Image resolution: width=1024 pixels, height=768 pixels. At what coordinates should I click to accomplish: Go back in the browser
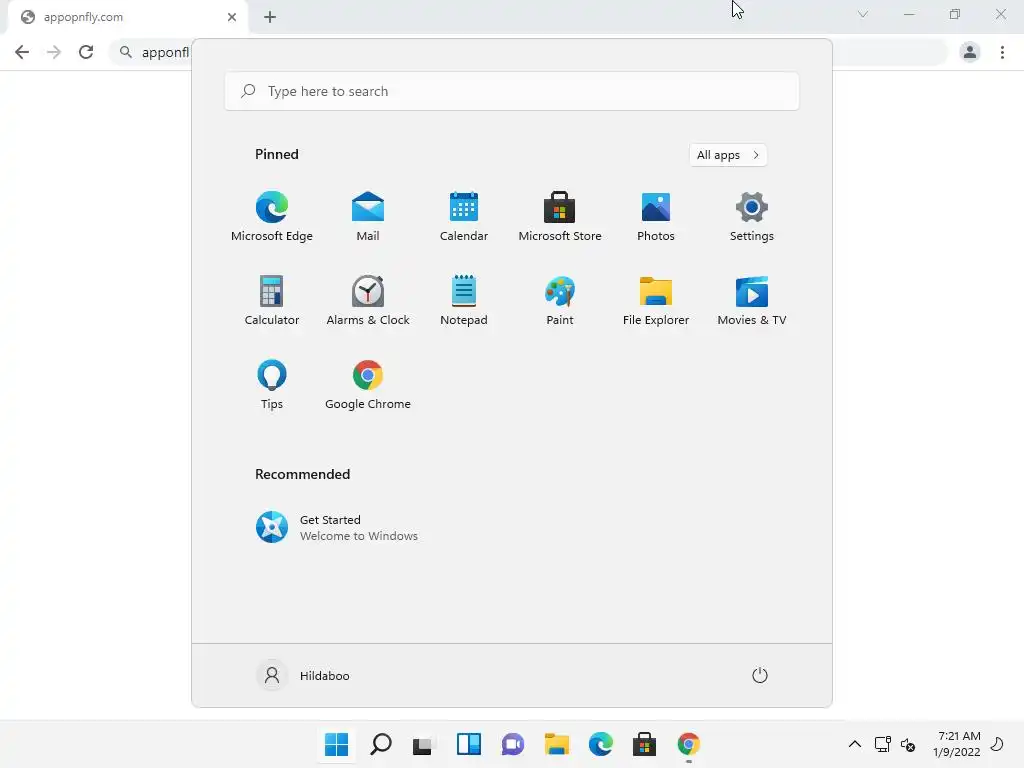22,52
